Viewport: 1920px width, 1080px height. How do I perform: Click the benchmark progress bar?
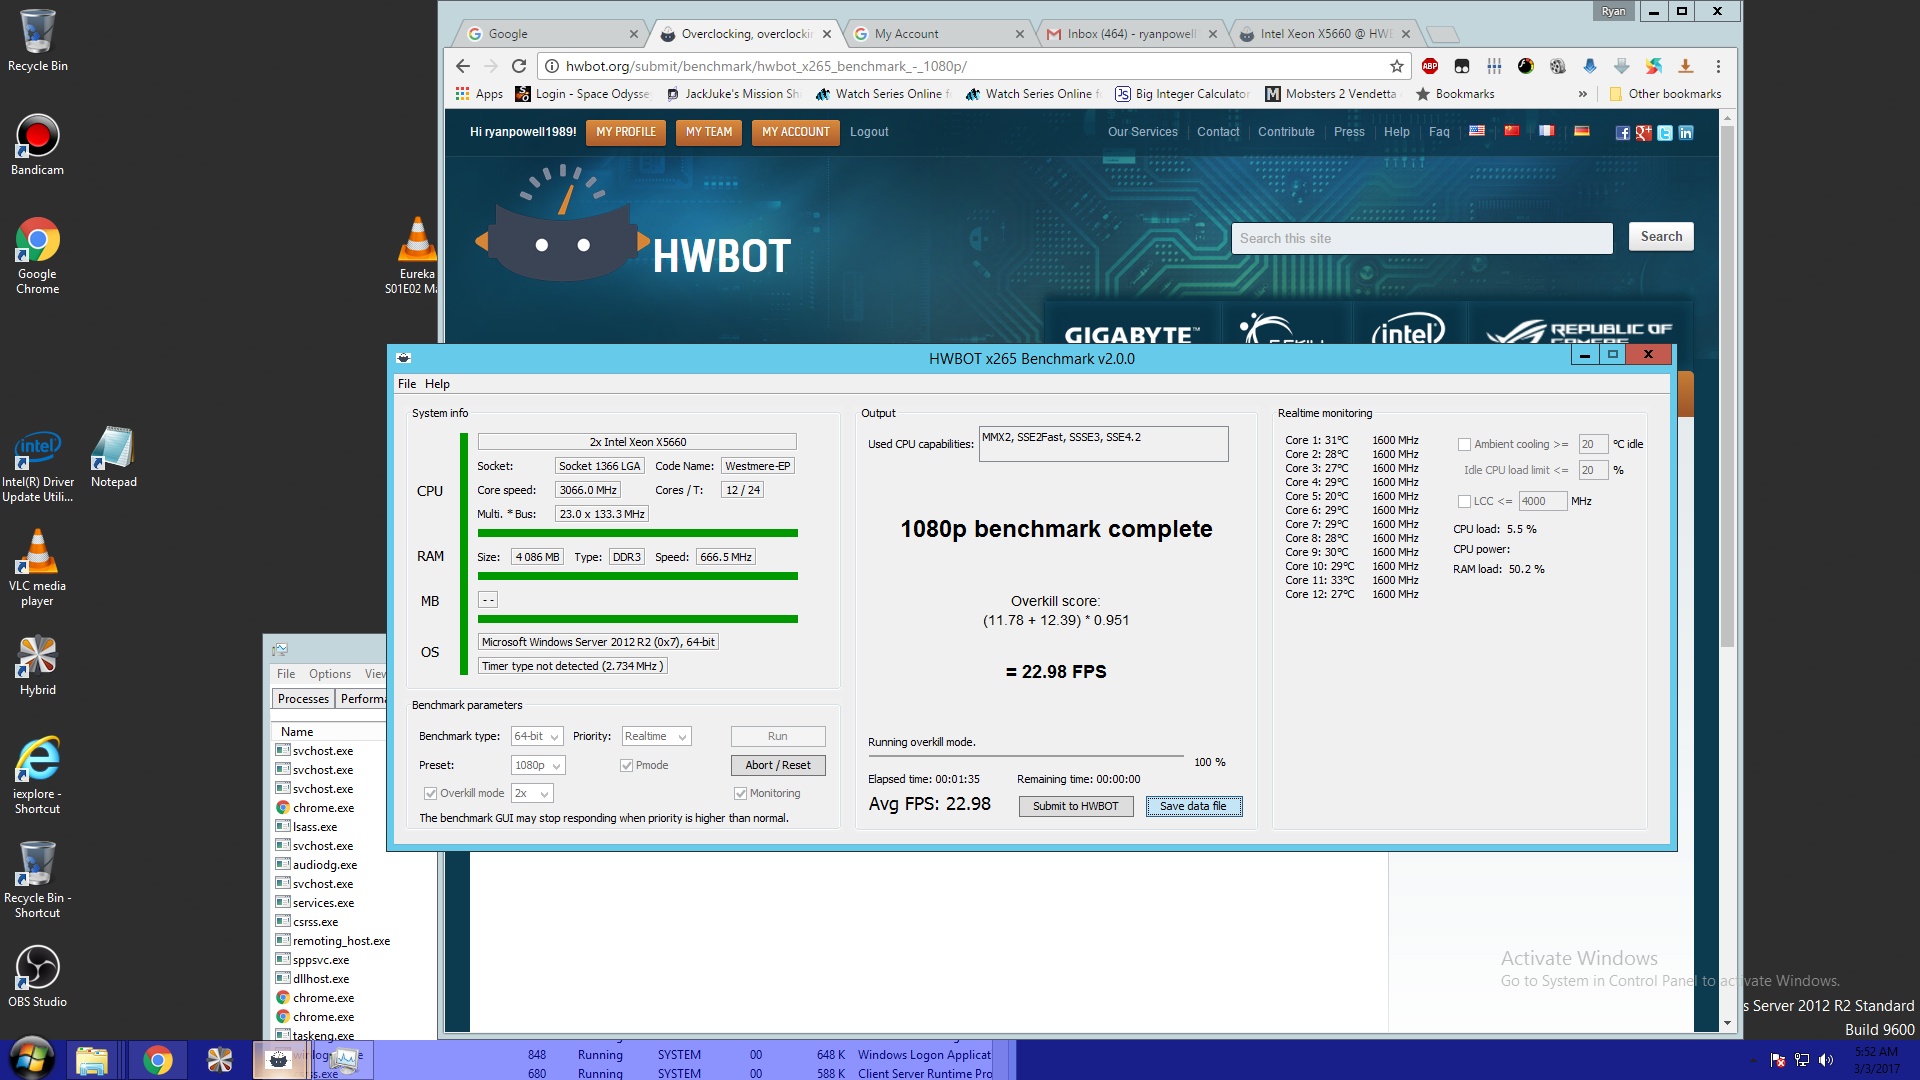click(1026, 755)
